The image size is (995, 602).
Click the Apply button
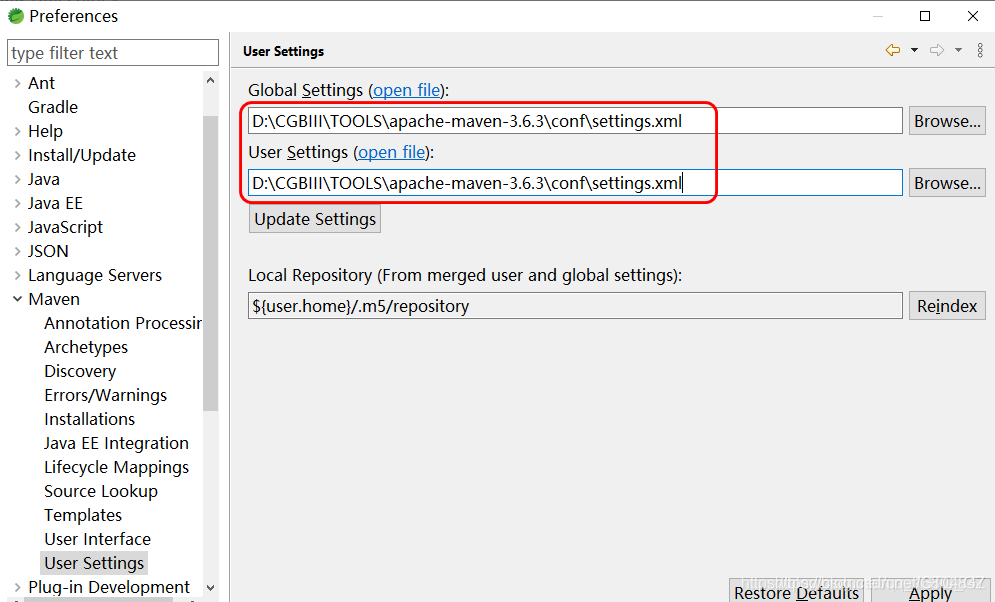[930, 591]
